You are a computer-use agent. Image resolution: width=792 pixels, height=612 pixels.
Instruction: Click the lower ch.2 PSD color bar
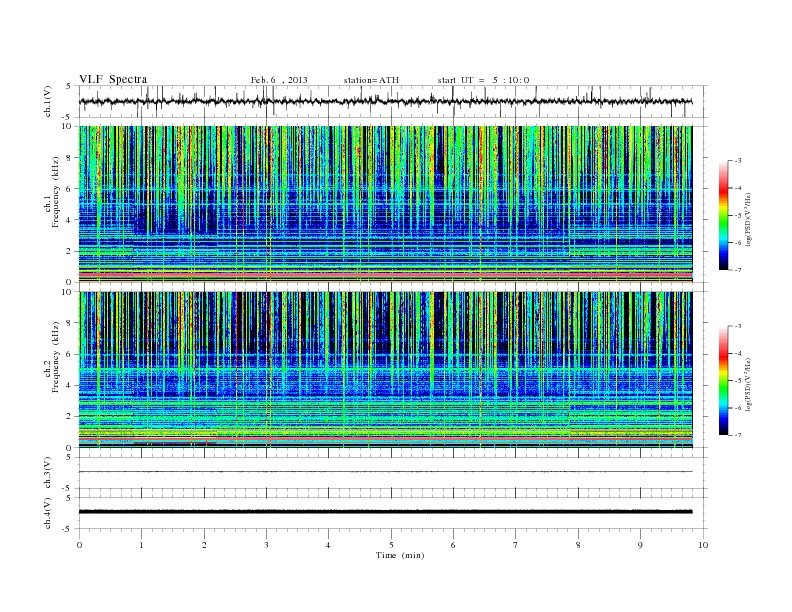[723, 380]
